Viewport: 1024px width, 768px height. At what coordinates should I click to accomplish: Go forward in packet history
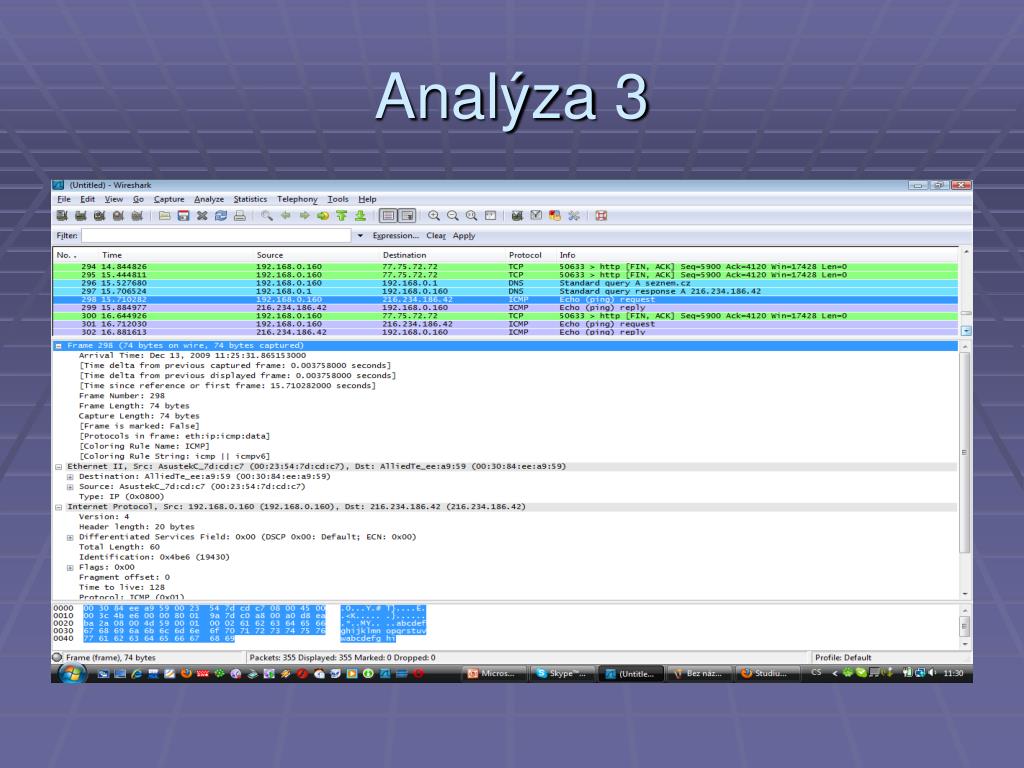[304, 216]
